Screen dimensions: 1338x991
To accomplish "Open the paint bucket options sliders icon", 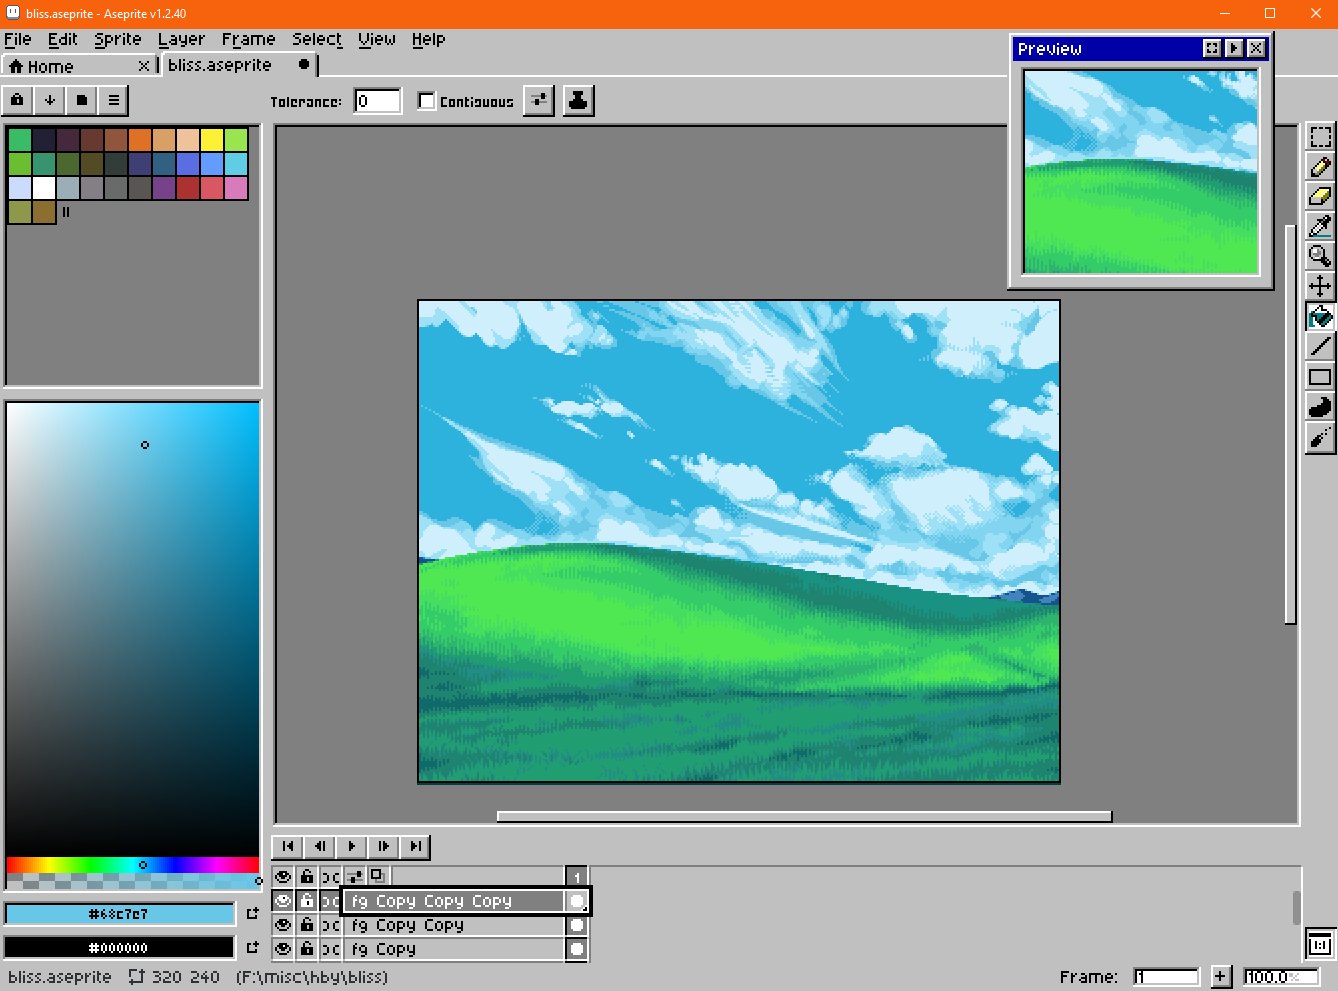I will [539, 100].
